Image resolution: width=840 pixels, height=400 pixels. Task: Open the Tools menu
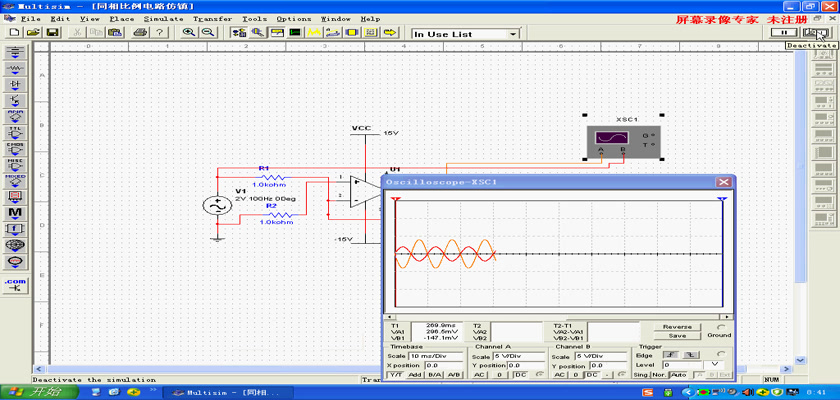(254, 19)
